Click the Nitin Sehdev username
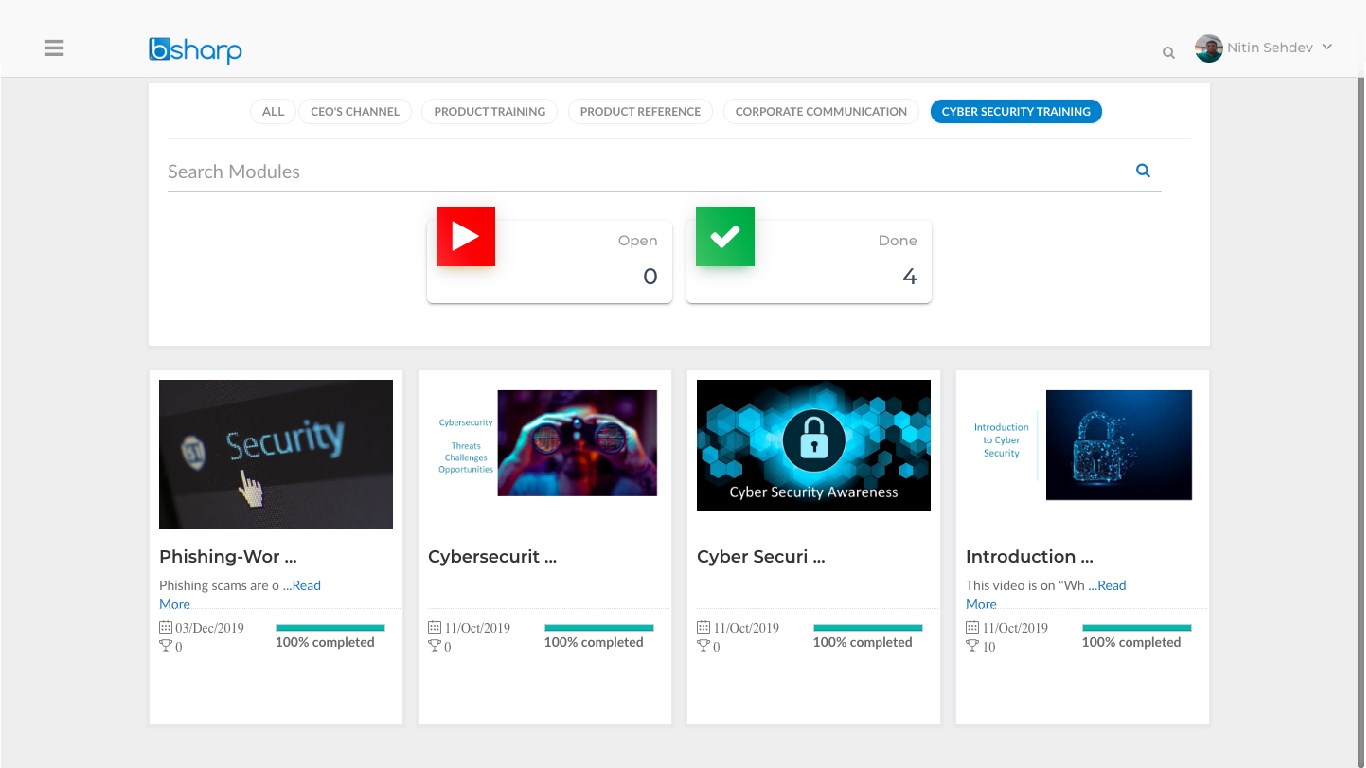The height and width of the screenshot is (768, 1366). pyautogui.click(x=1270, y=48)
